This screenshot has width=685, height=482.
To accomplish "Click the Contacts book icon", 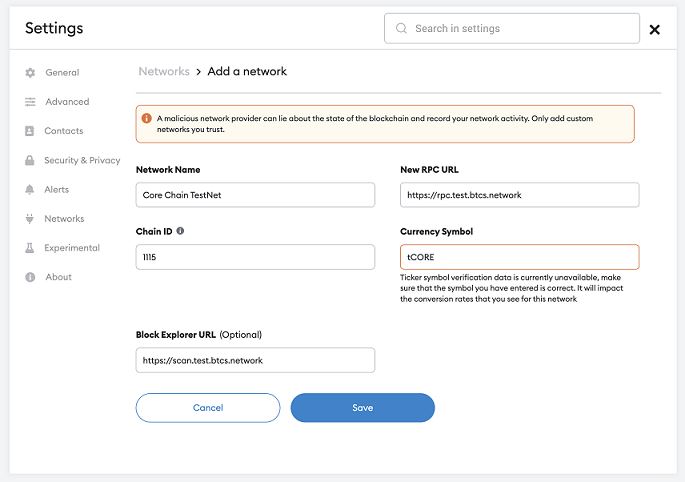I will click(x=30, y=131).
